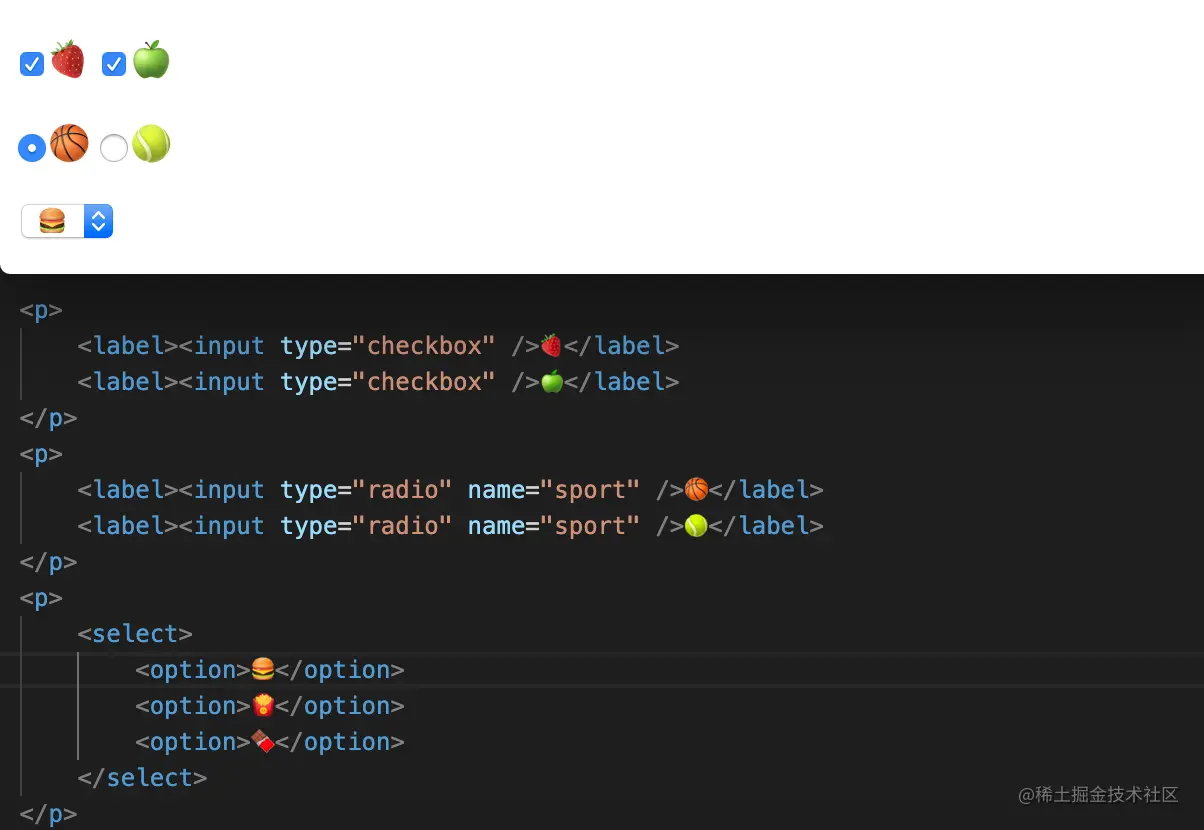Click the chocolate bar emoji in the code
Viewport: 1204px width, 830px height.
(263, 741)
